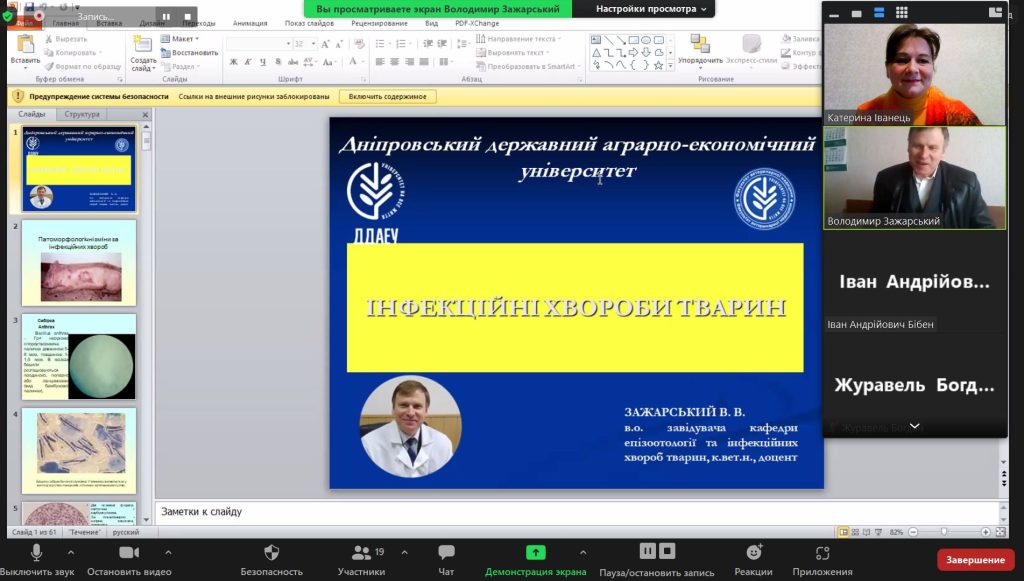The height and width of the screenshot is (581, 1024).
Task: Open the Review (Рецензирование) ribbon tab
Action: pyautogui.click(x=379, y=24)
